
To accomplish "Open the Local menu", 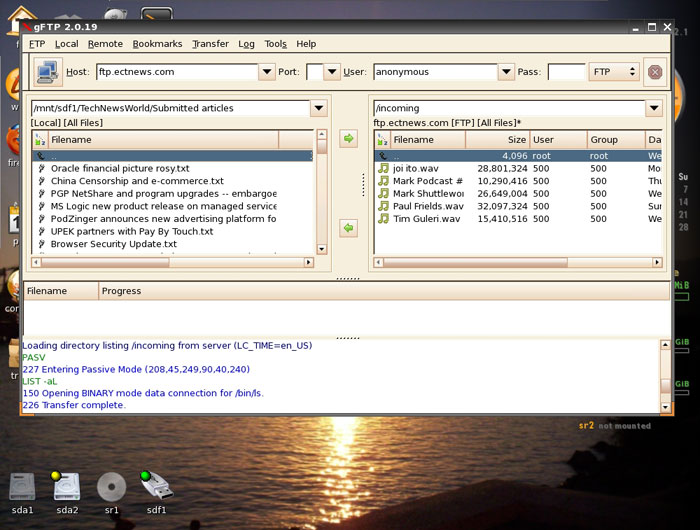I will pyautogui.click(x=67, y=44).
